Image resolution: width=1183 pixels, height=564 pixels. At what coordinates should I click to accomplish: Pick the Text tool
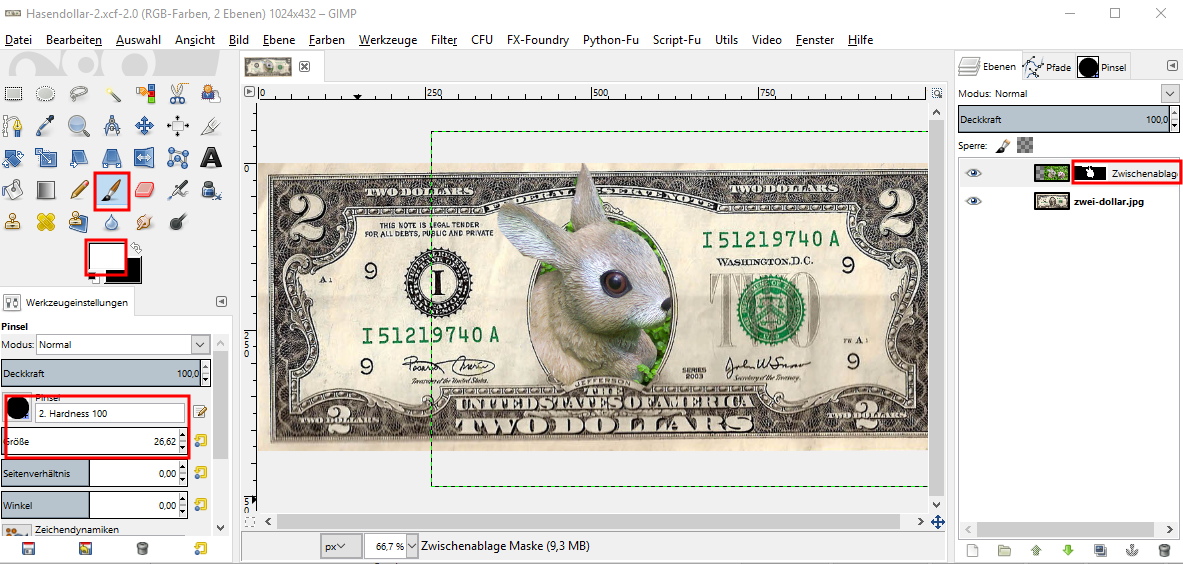(211, 157)
